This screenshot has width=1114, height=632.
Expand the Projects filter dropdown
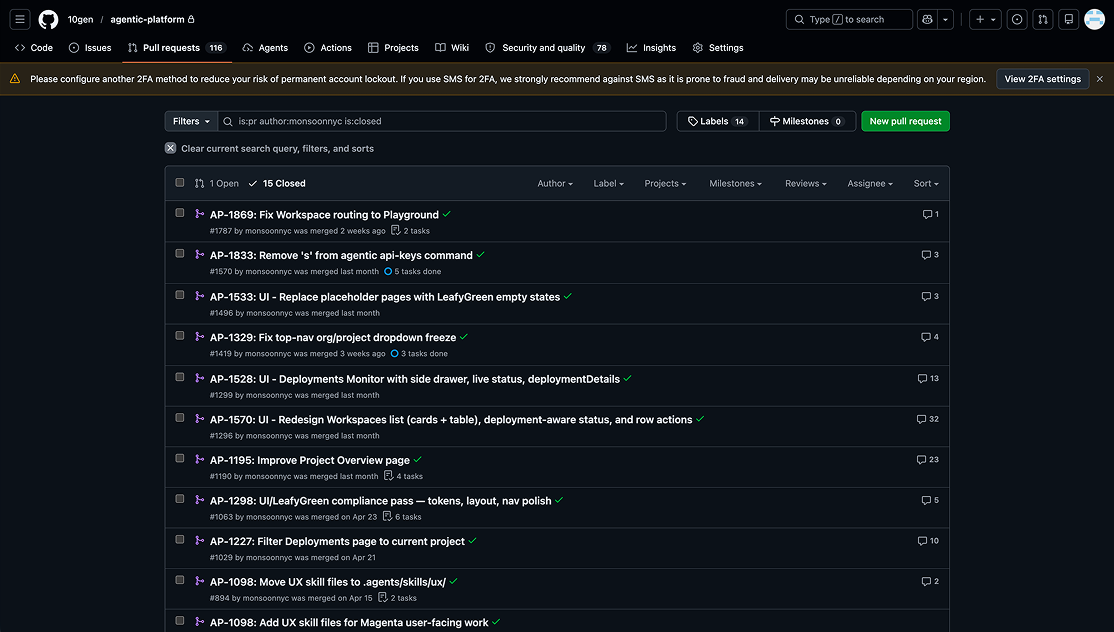point(665,183)
